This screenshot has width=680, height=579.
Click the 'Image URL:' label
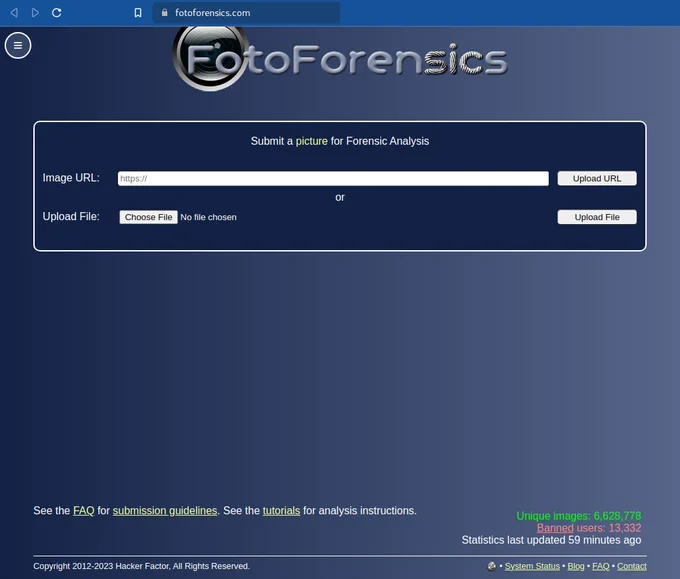(71, 178)
